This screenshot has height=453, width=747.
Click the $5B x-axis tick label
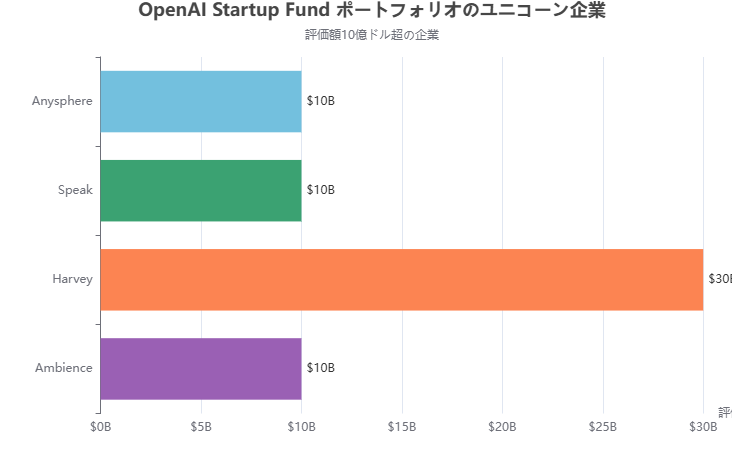tap(201, 427)
